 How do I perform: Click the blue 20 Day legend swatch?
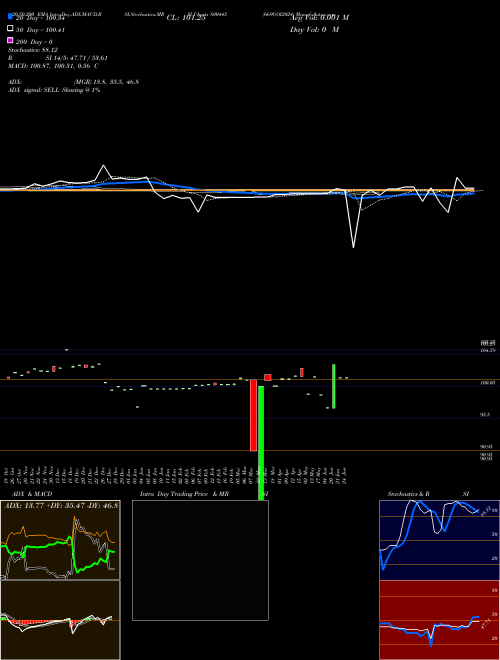pos(10,16)
